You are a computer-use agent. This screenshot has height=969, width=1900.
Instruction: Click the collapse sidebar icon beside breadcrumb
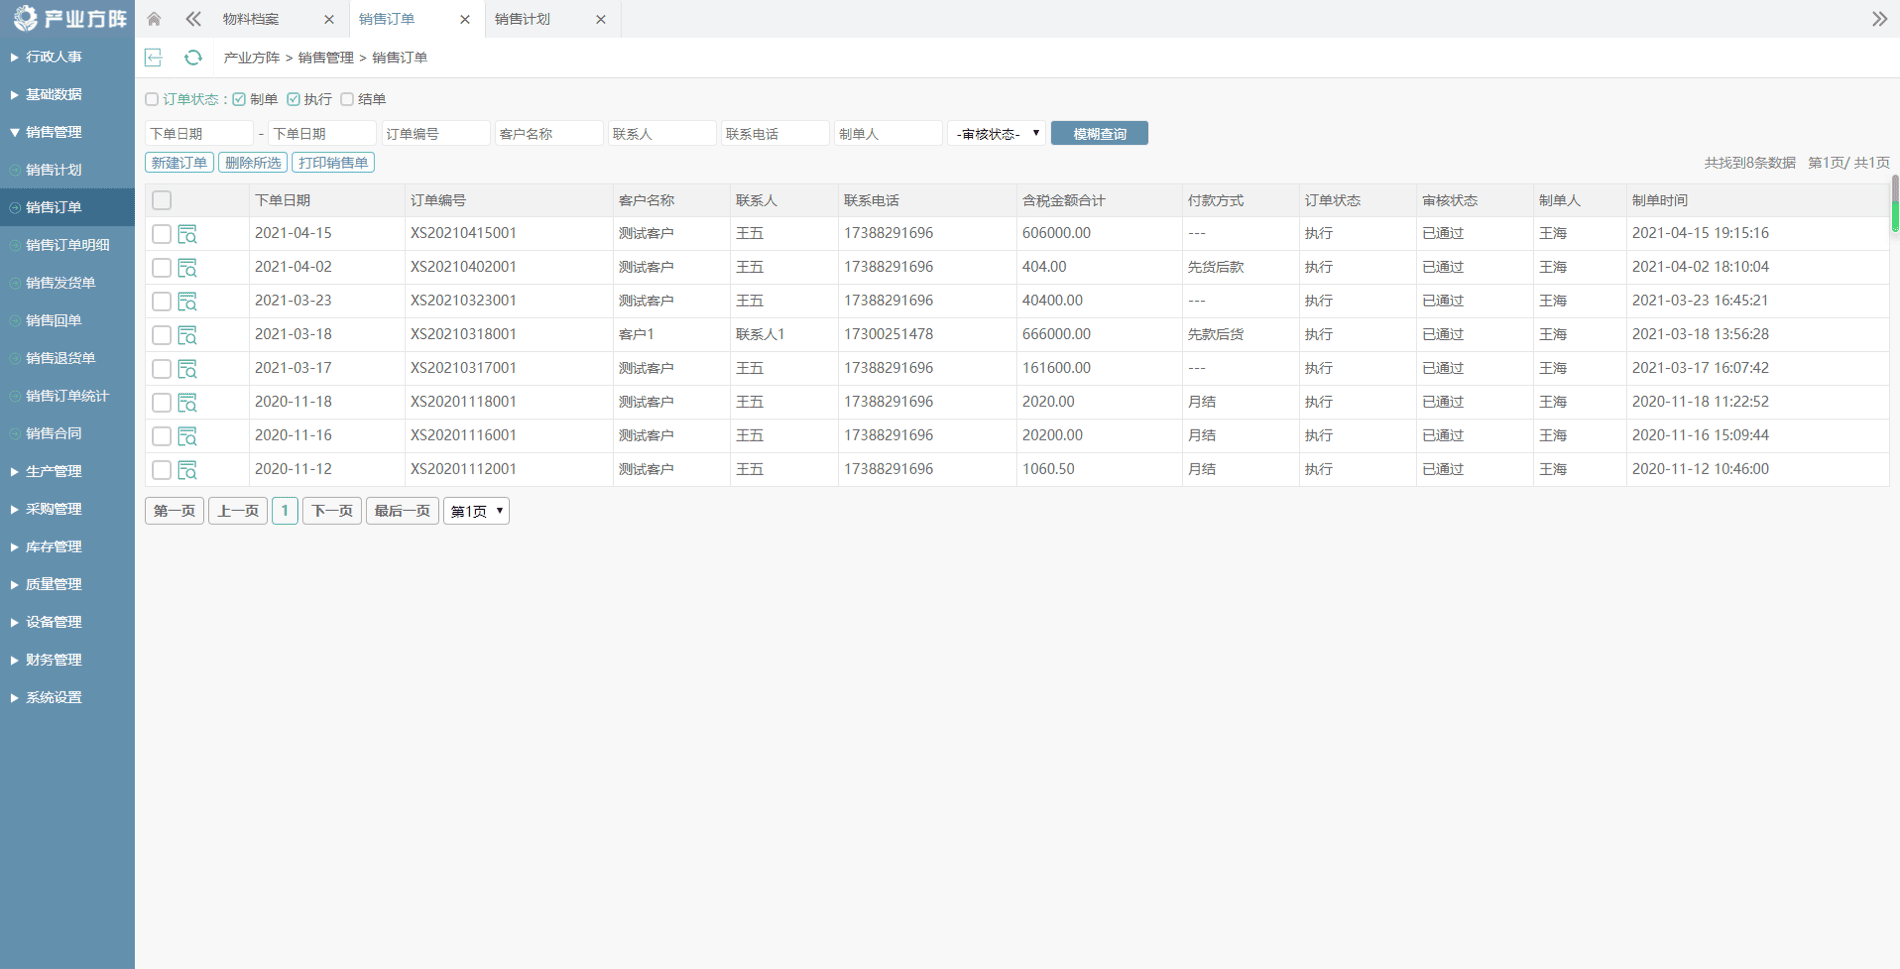coord(154,58)
